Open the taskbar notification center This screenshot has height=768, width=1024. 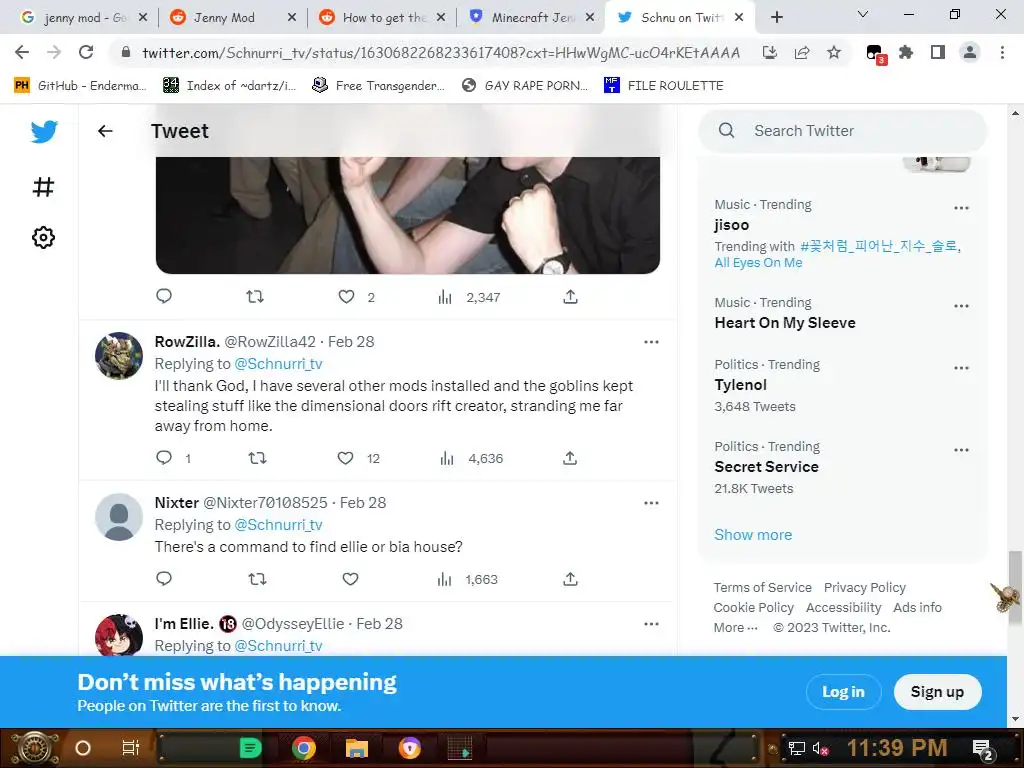tap(984, 748)
